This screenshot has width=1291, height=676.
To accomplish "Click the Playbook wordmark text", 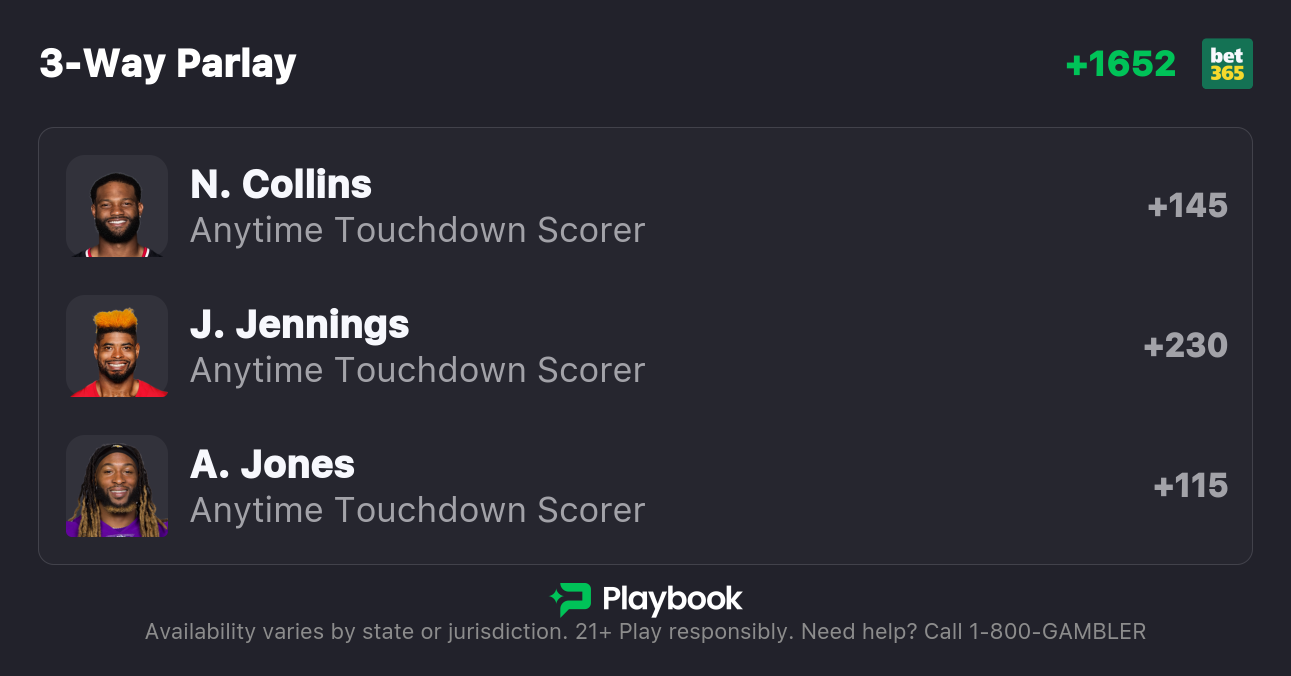I will click(x=672, y=599).
